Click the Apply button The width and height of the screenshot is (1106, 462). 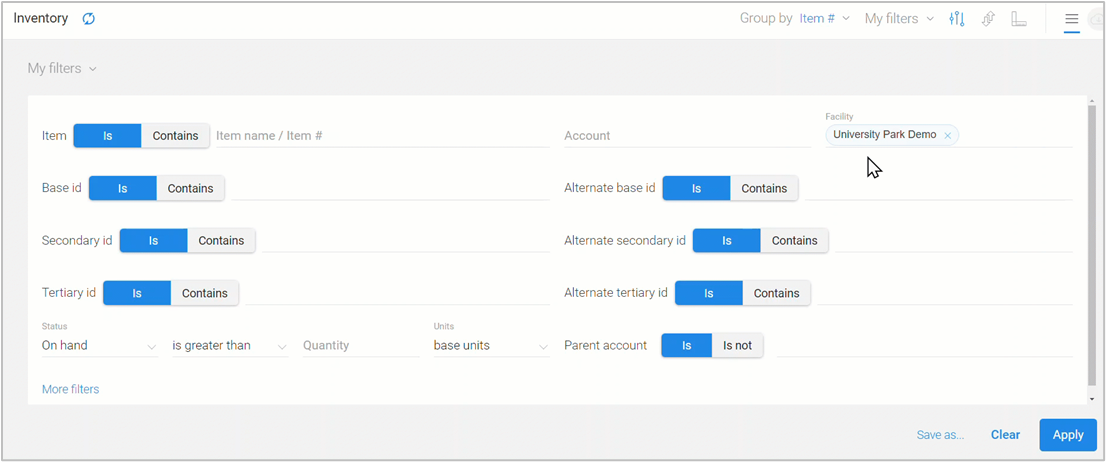[x=1067, y=435]
